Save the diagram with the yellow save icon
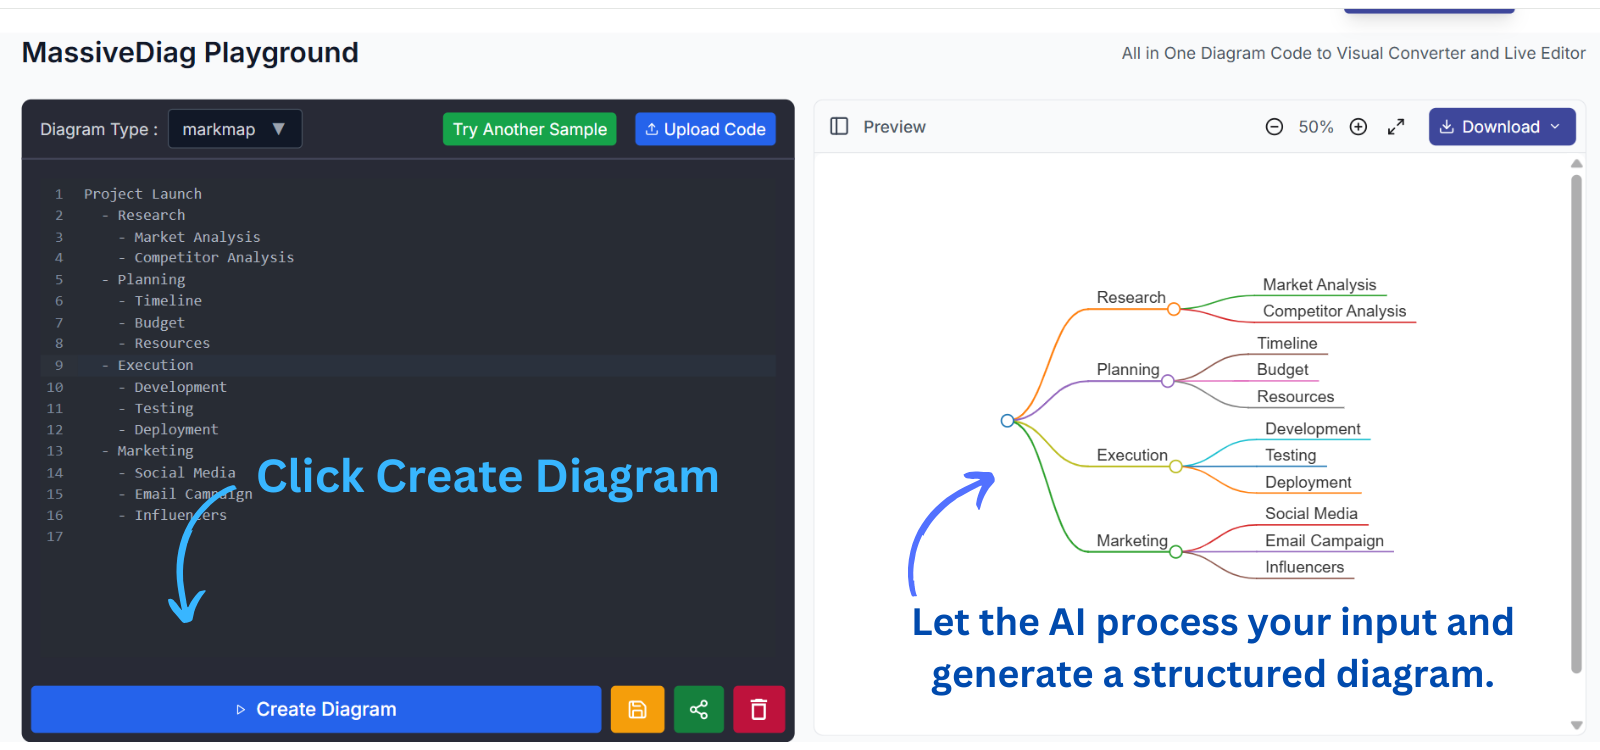 pos(637,709)
